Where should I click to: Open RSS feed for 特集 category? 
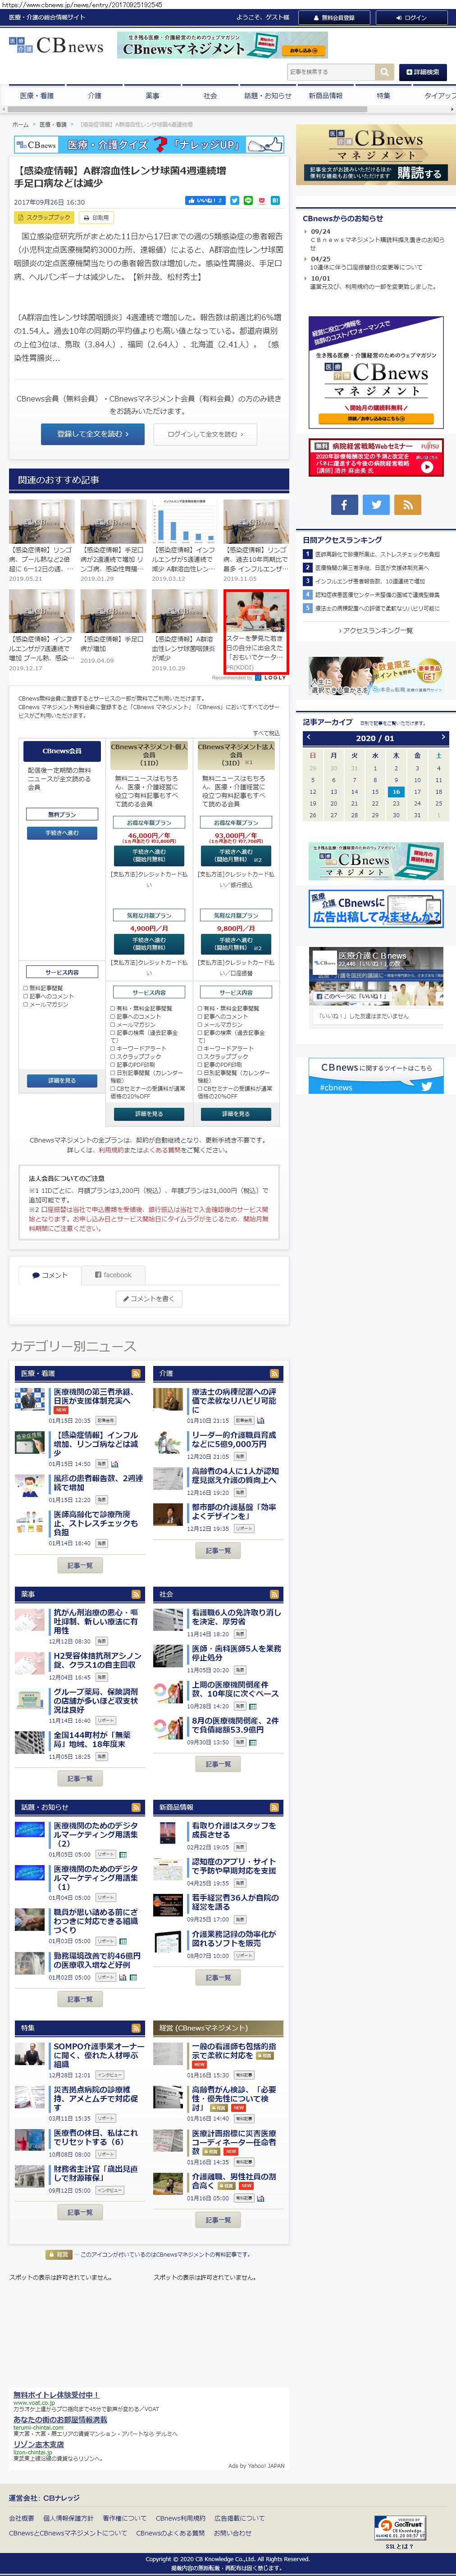pos(136,2028)
